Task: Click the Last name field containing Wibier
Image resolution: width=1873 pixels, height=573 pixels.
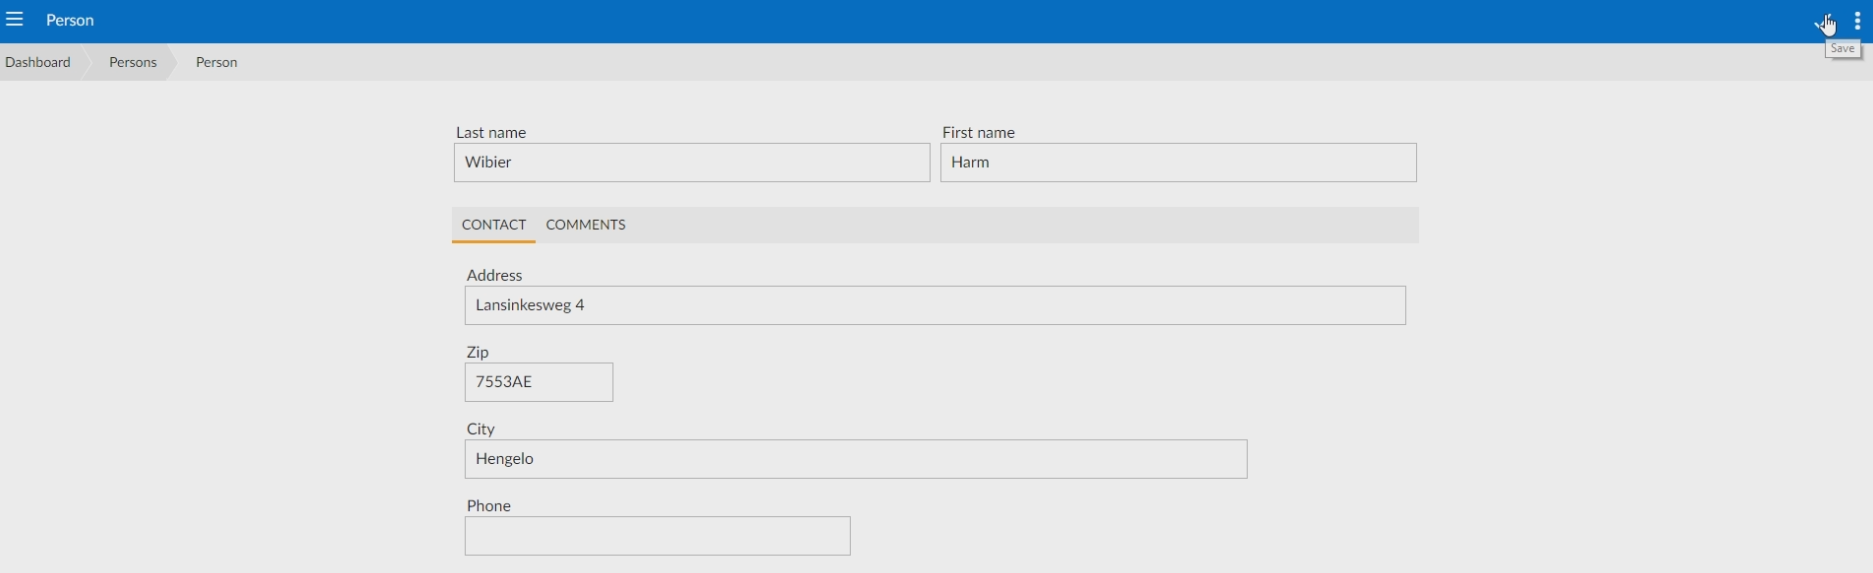Action: 691,163
